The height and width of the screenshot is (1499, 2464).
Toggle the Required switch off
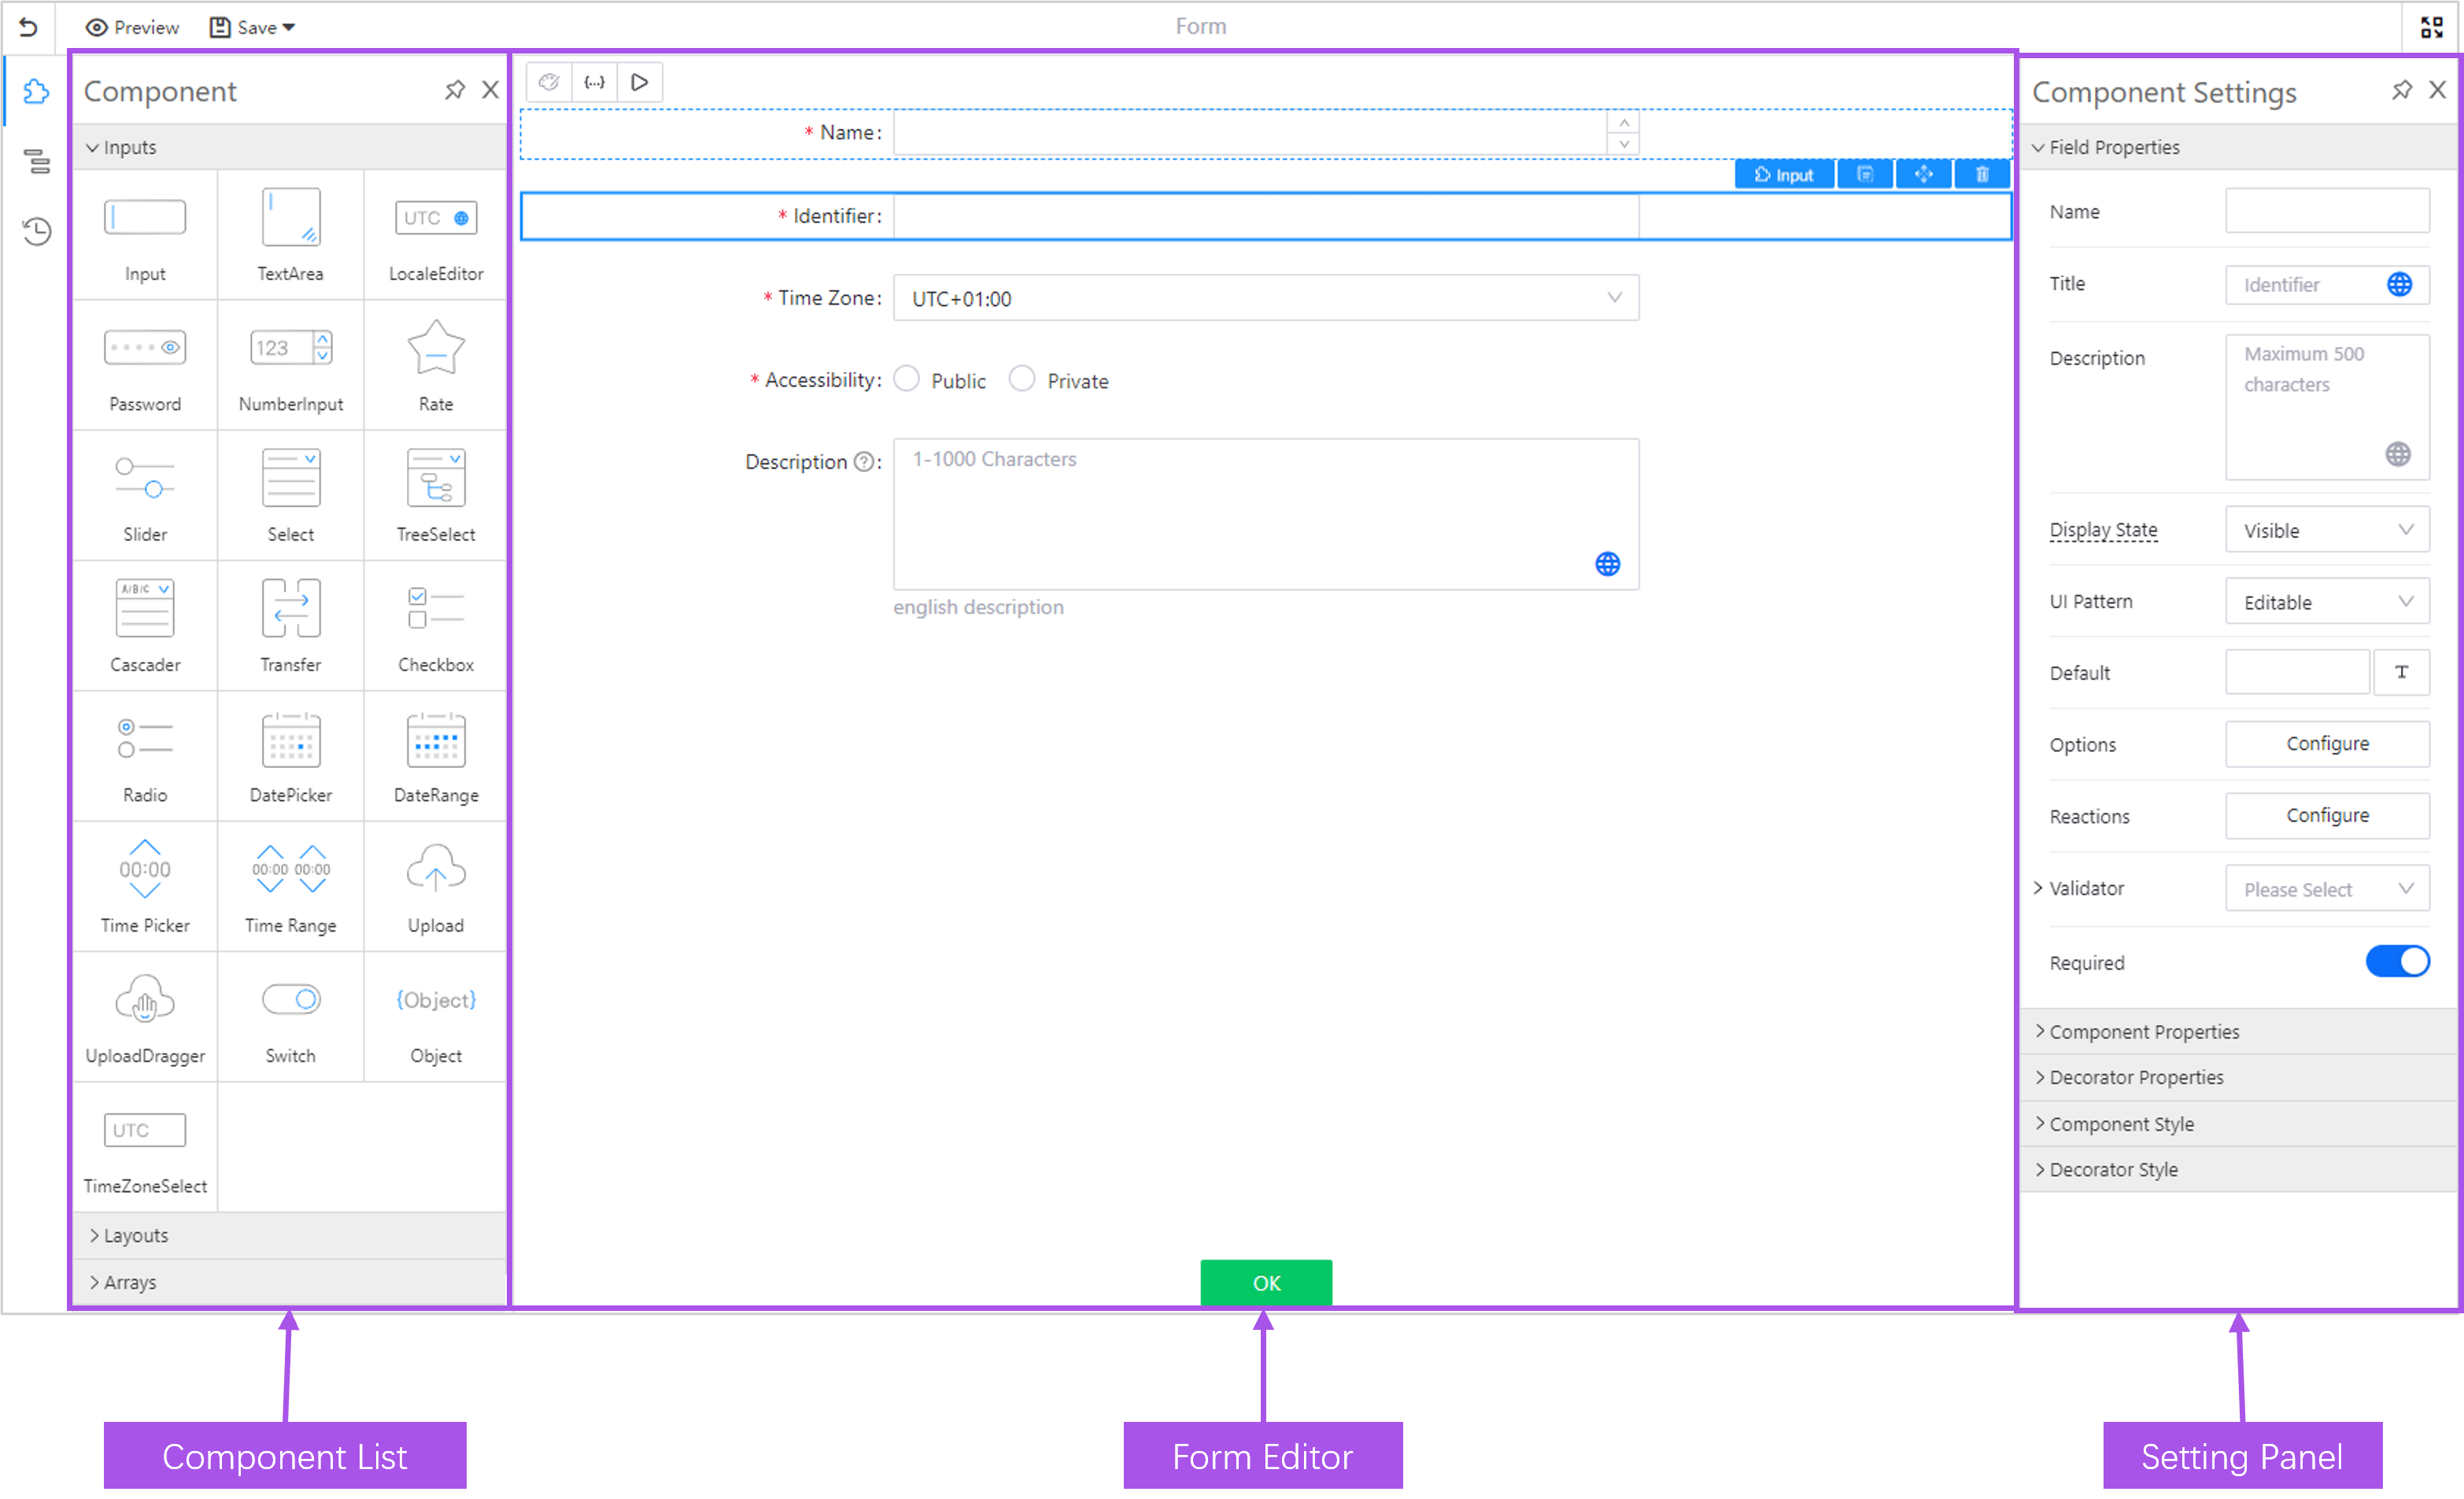(2397, 962)
